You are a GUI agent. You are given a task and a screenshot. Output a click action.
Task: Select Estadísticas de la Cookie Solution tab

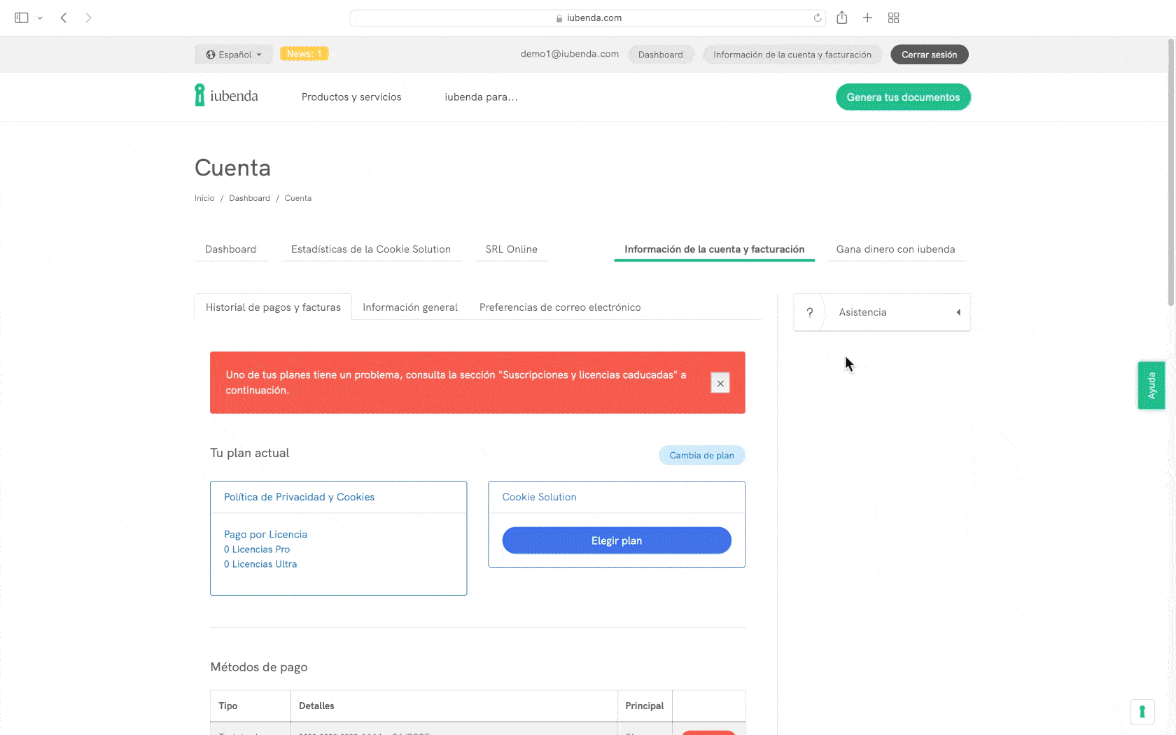(370, 249)
